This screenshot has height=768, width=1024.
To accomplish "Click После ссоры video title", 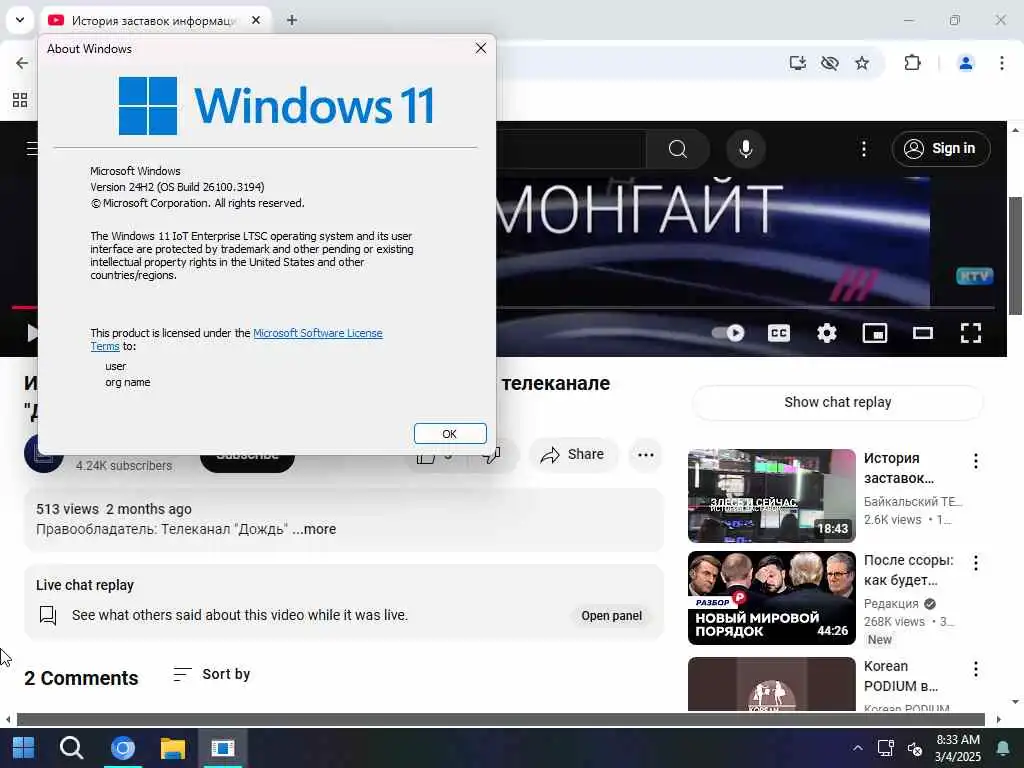I will (x=908, y=570).
